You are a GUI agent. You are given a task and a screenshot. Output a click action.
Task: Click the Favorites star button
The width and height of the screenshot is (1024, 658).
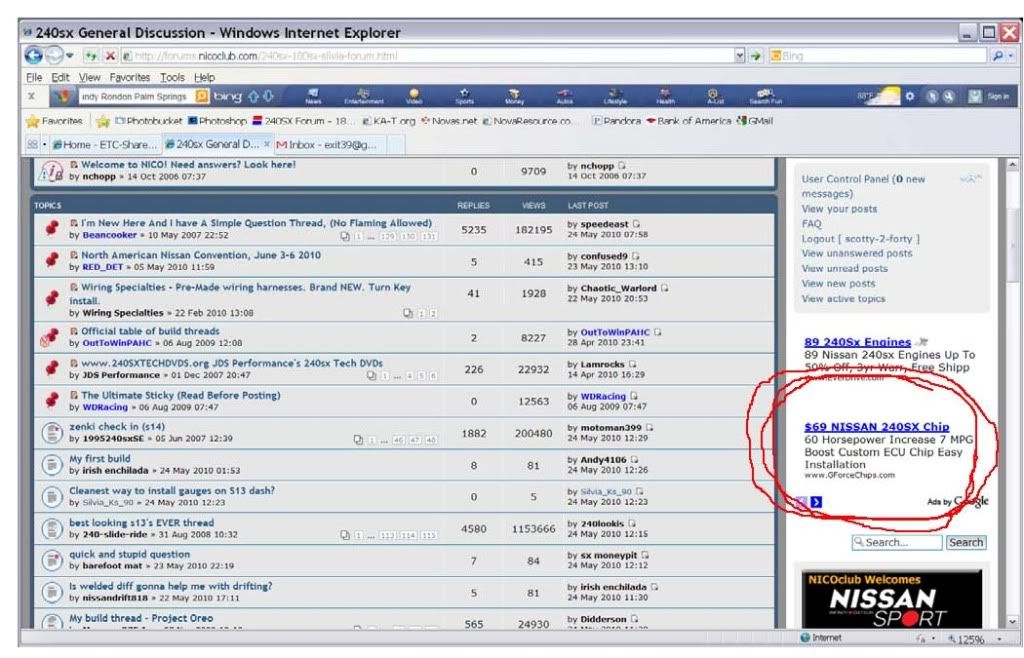[x=54, y=121]
